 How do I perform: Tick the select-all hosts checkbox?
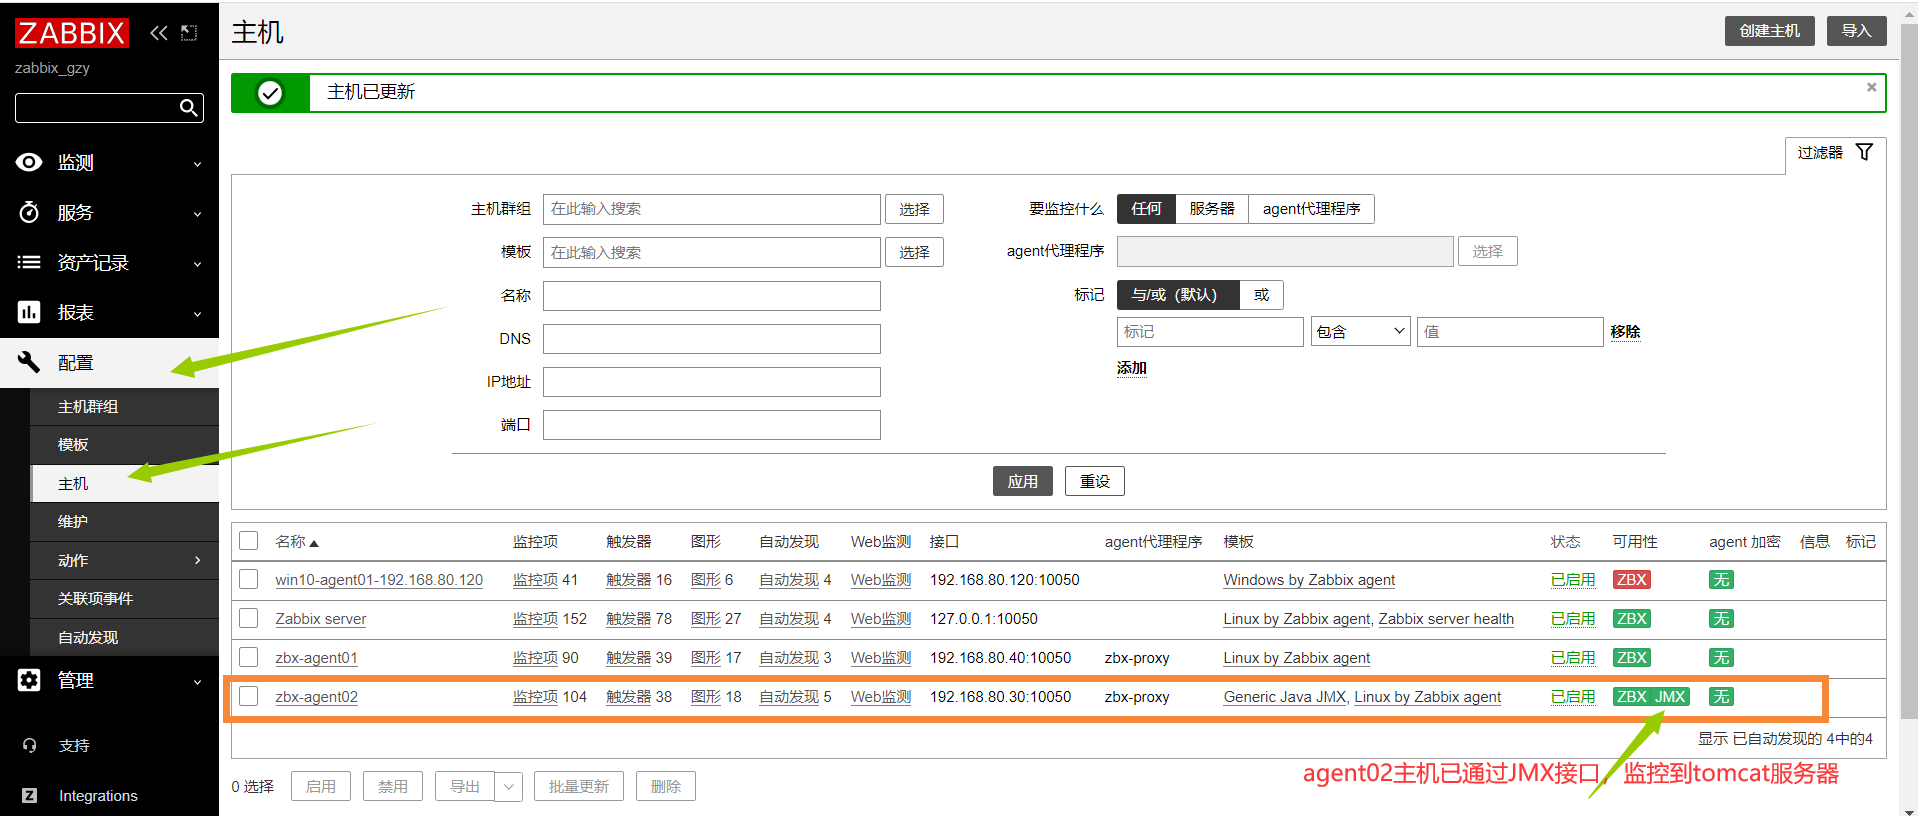[249, 541]
